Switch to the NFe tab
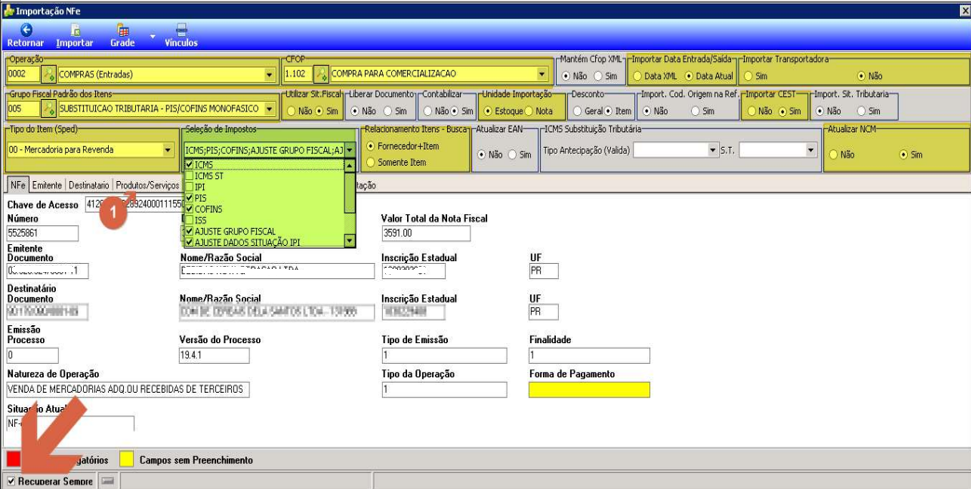This screenshot has width=971, height=489. pos(17,185)
